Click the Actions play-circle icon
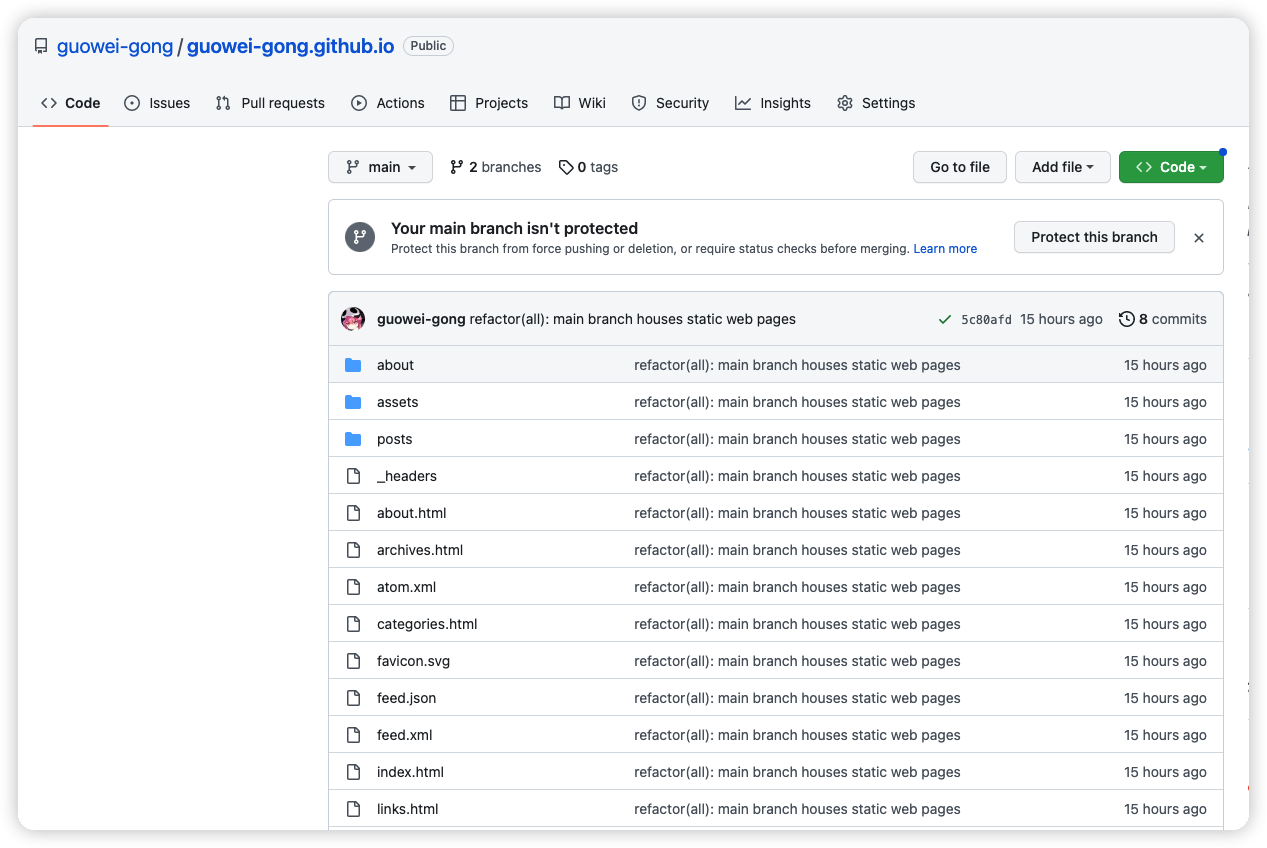This screenshot has height=848, width=1267. (357, 102)
